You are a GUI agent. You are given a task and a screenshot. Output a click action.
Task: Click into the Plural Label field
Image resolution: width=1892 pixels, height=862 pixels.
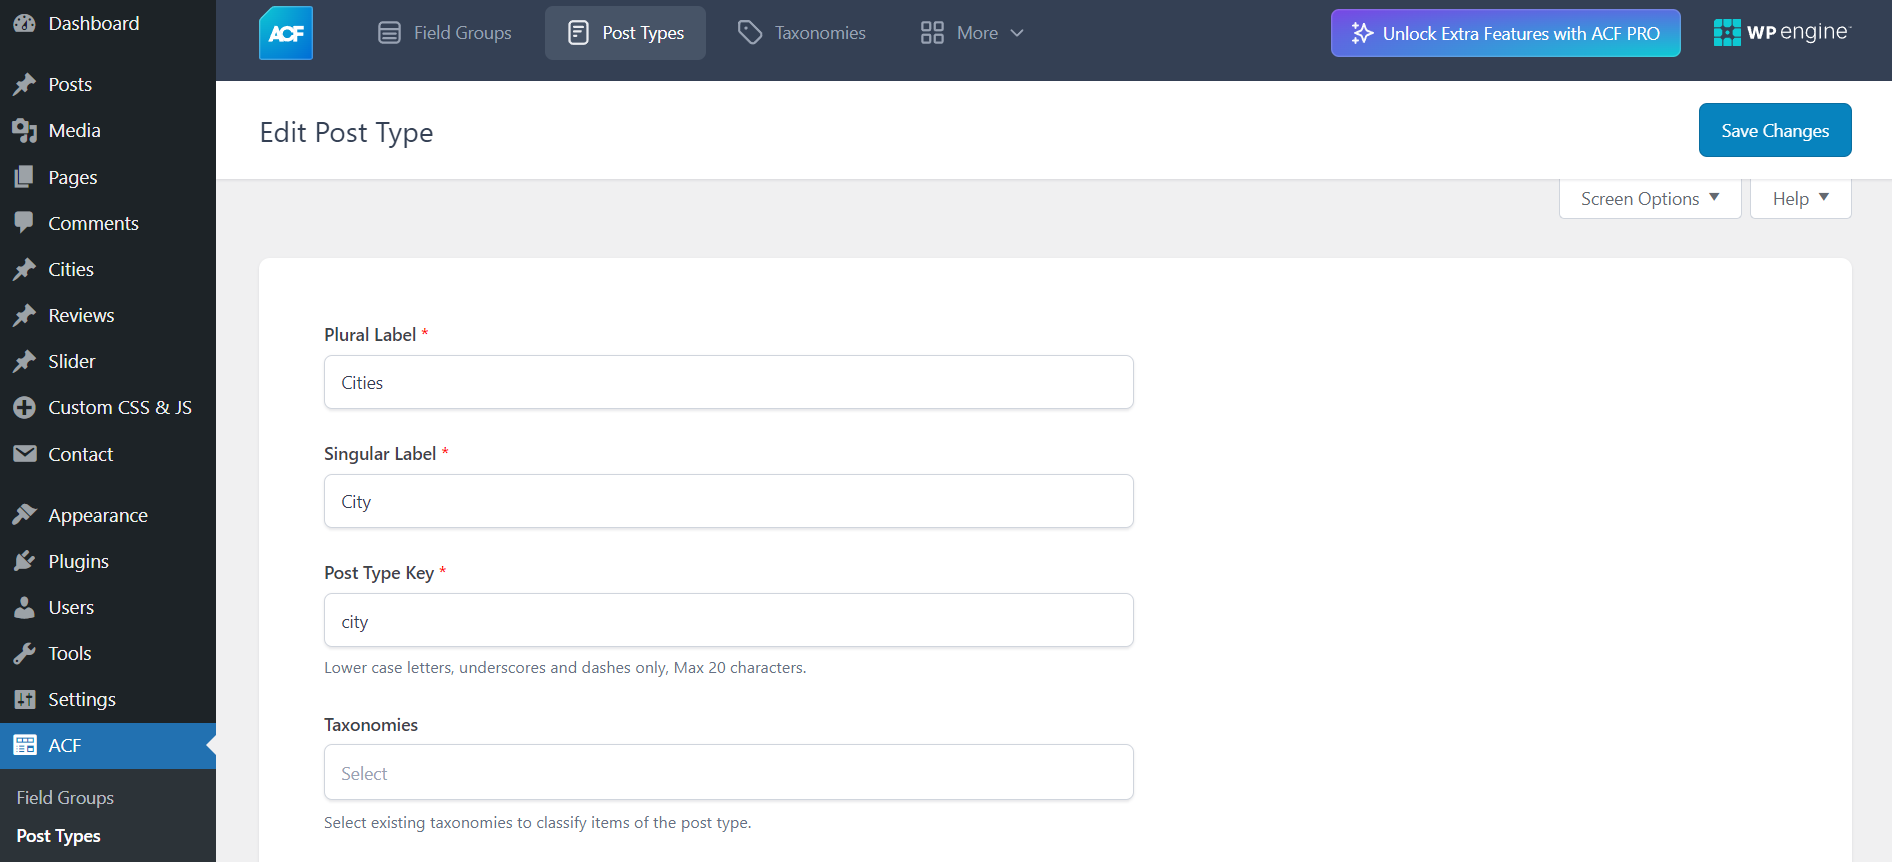pyautogui.click(x=728, y=383)
